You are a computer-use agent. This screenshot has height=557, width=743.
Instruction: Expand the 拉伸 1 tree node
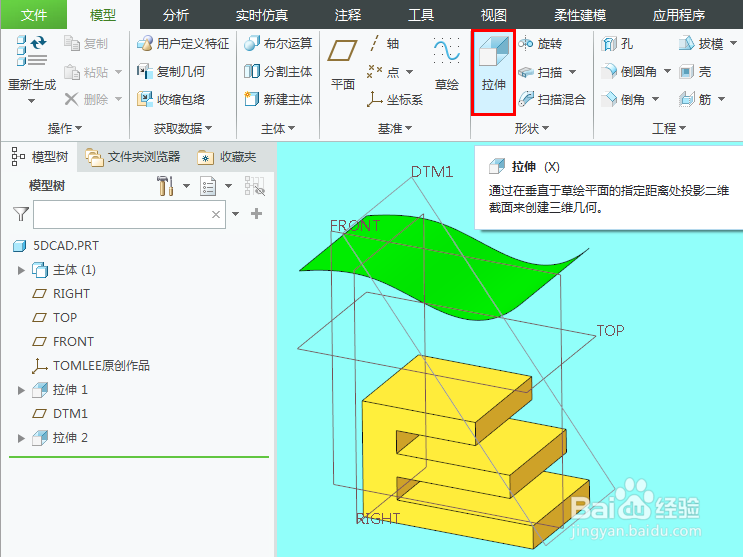click(21, 390)
